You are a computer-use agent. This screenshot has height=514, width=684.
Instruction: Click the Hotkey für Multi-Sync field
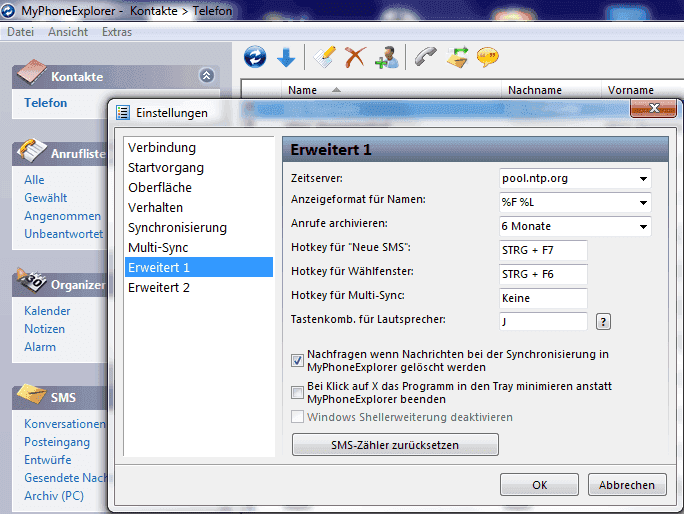(543, 298)
